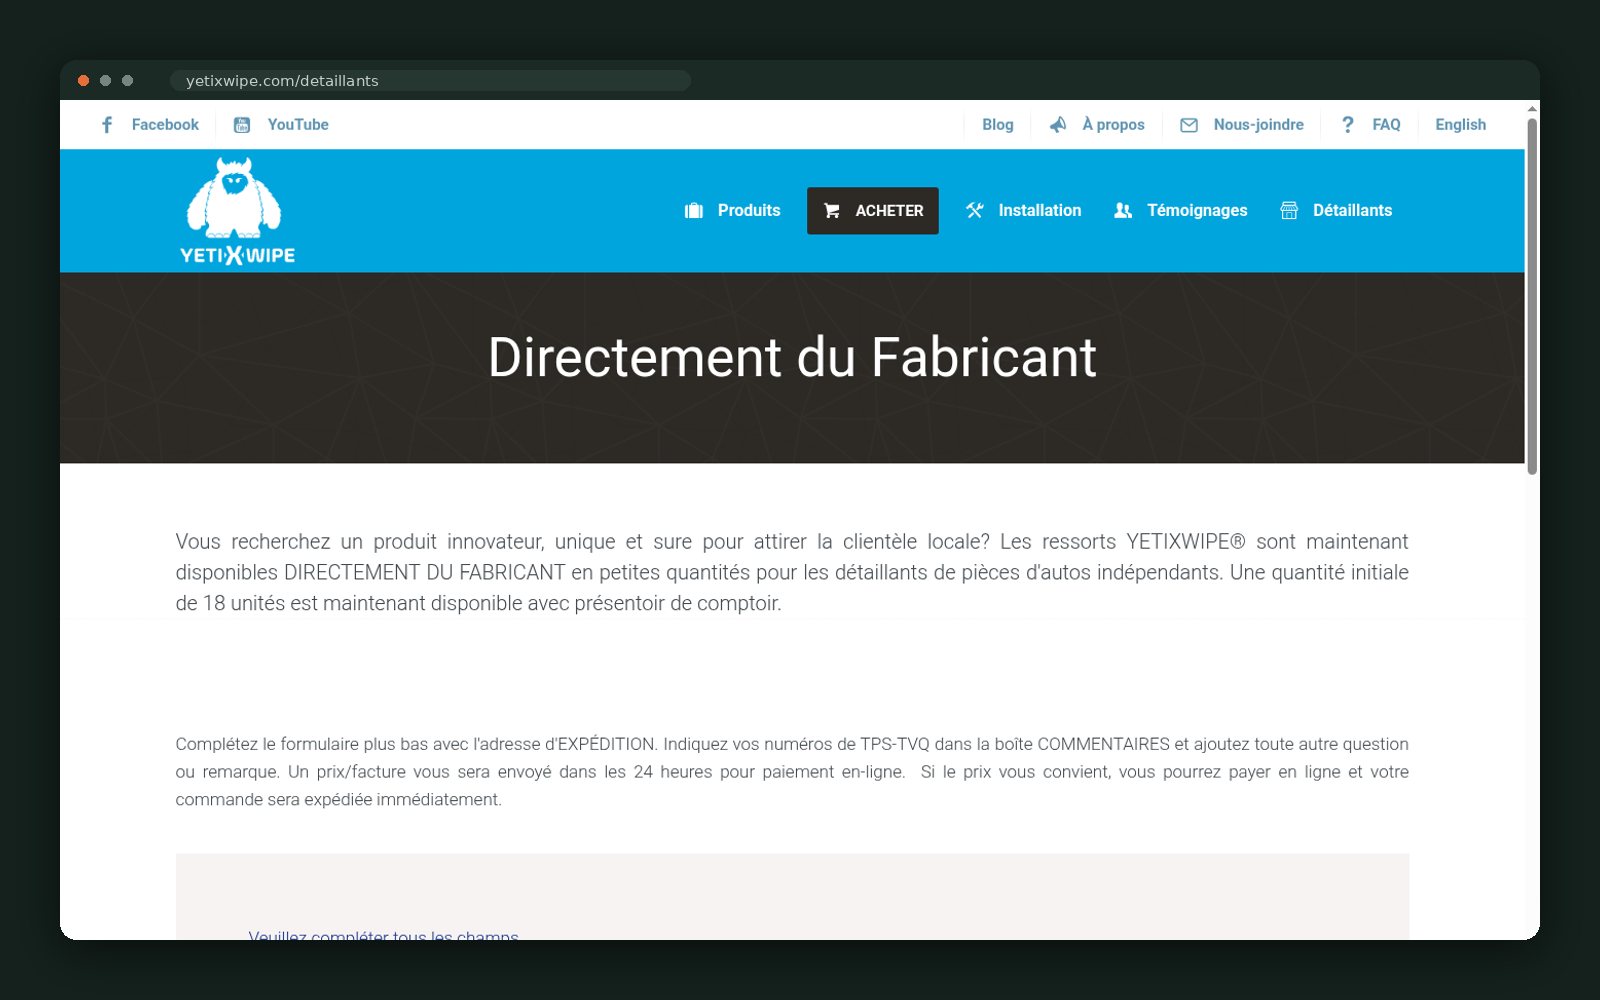1600x1000 pixels.
Task: Click the Facebook logo icon
Action: coord(107,125)
